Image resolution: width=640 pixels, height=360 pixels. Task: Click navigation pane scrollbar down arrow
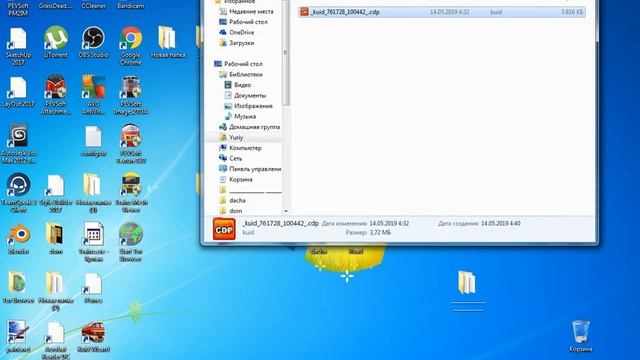click(x=286, y=211)
